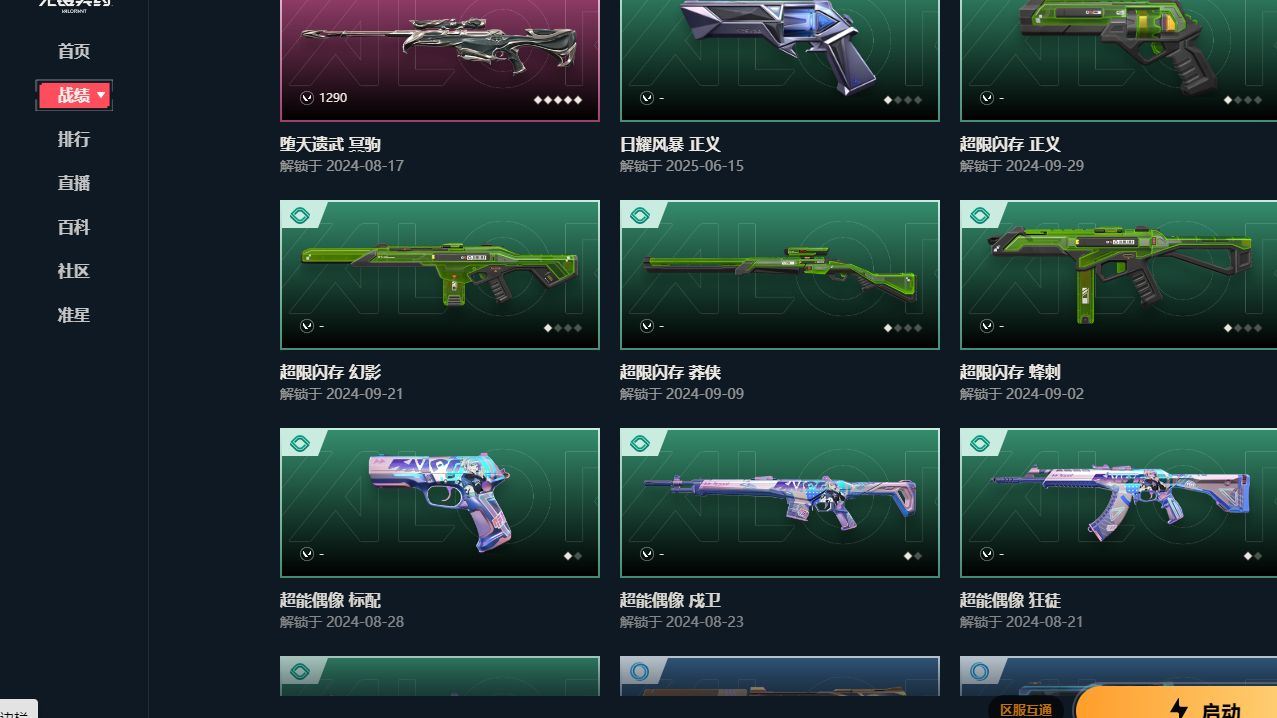This screenshot has width=1277, height=718.
Task: Select 百科 in the sidebar
Action: pyautogui.click(x=74, y=227)
